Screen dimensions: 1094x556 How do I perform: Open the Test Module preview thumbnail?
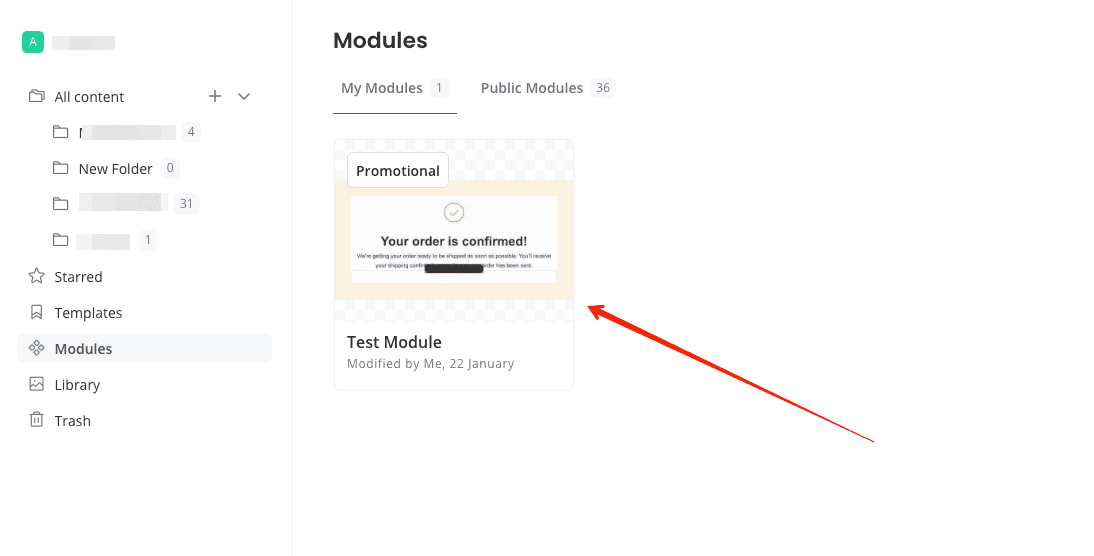(454, 230)
